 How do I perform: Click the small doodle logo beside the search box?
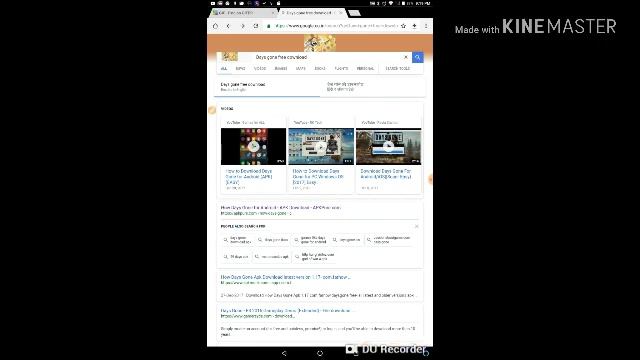(229, 57)
